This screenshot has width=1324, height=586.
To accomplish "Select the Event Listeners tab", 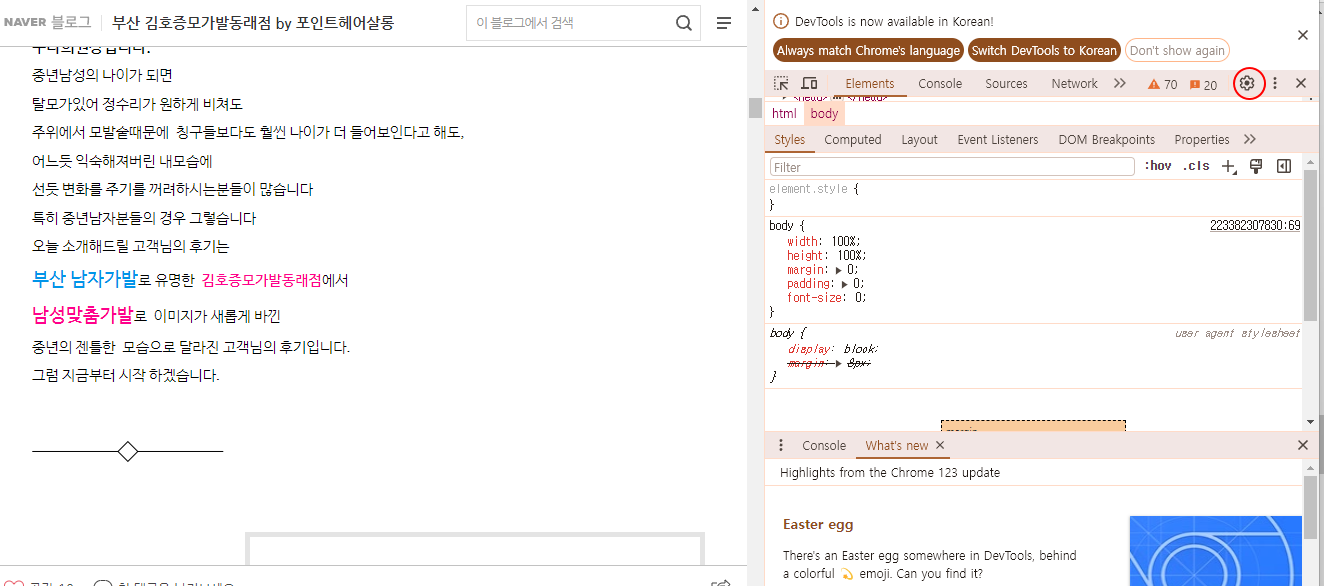I will pyautogui.click(x=998, y=140).
